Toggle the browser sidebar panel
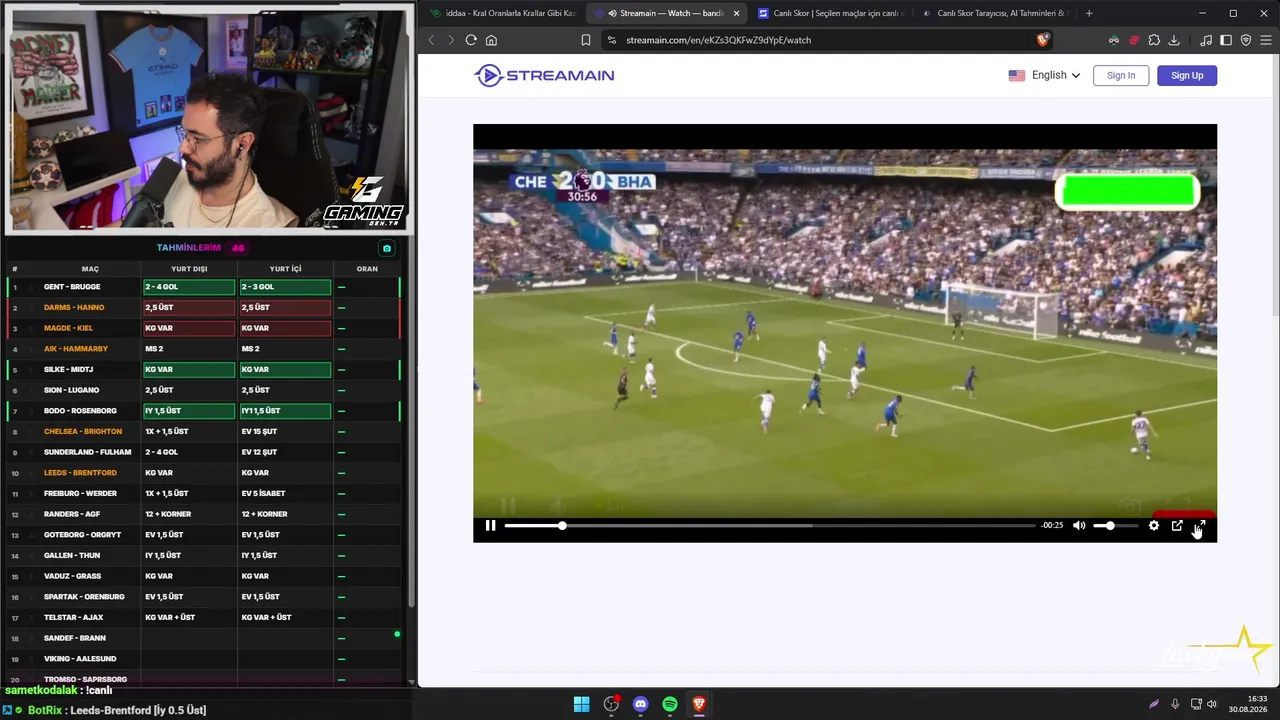The image size is (1280, 720). [1226, 40]
